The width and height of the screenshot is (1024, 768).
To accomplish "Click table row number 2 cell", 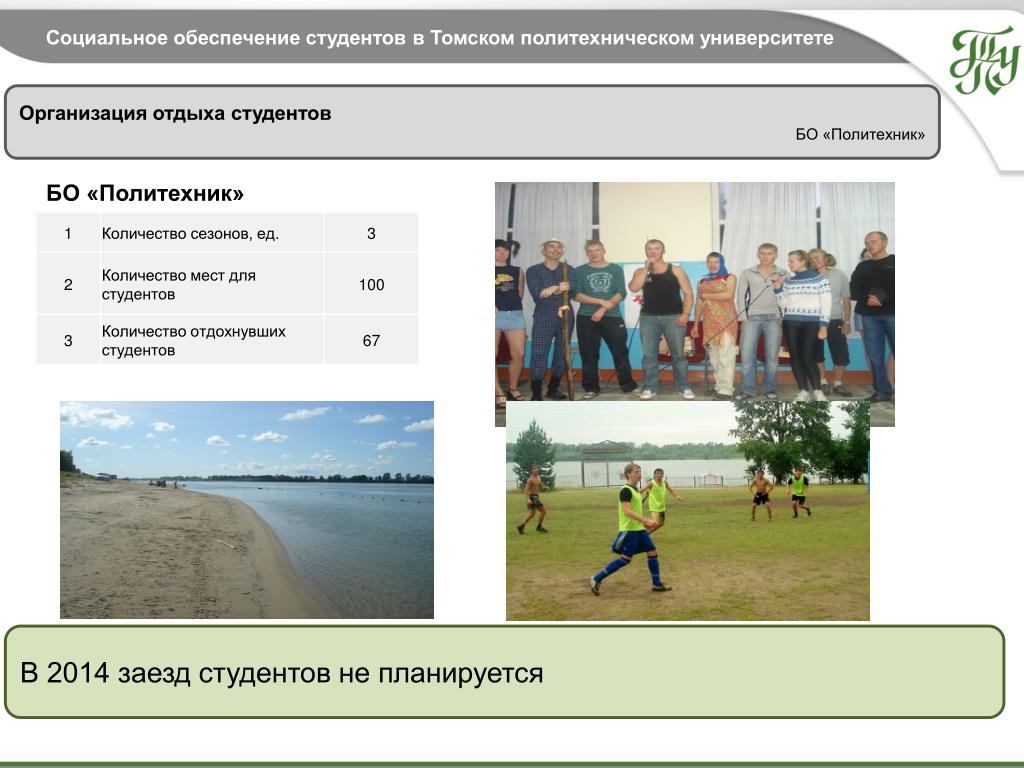I will click(68, 284).
